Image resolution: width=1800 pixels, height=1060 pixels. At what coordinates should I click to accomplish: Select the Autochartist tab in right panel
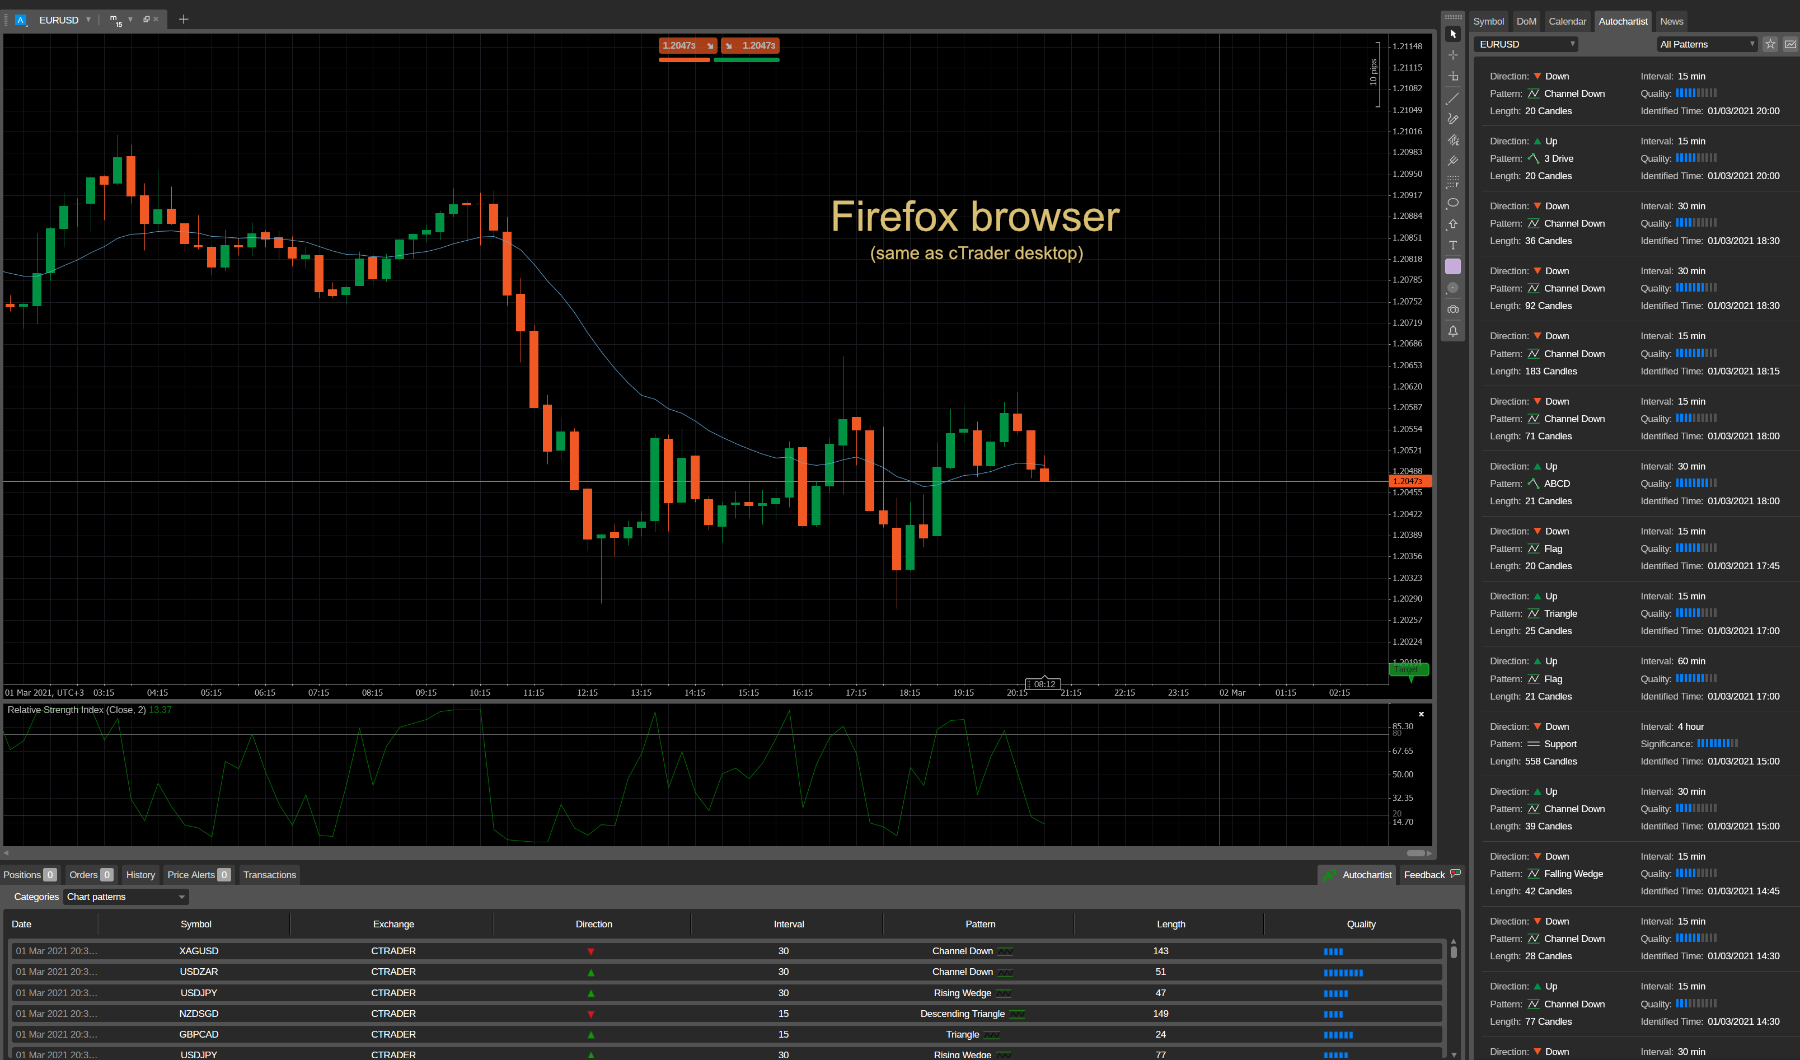[x=1622, y=21]
